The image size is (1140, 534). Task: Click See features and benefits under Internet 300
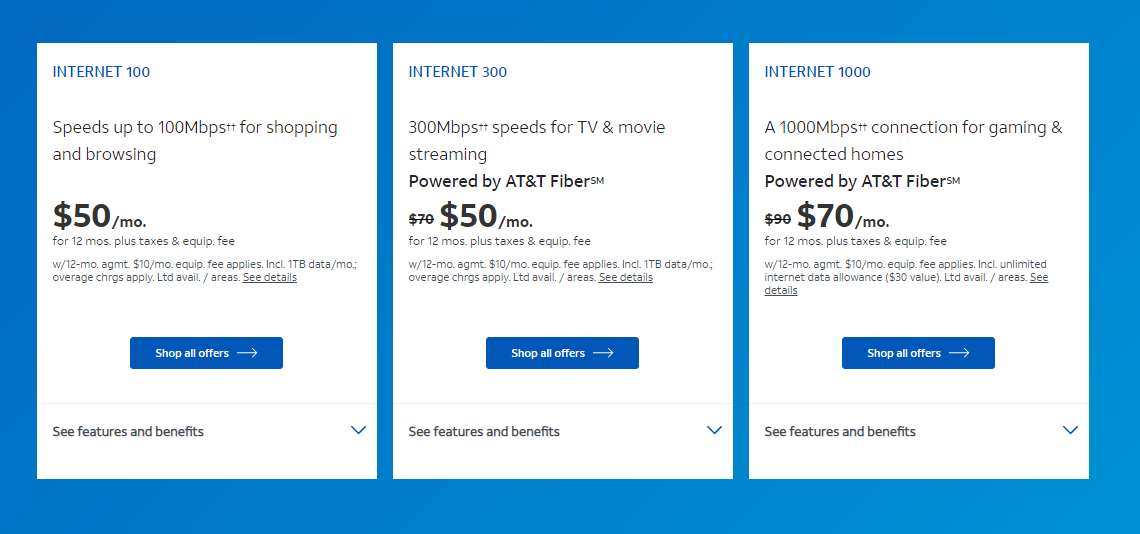tap(484, 432)
